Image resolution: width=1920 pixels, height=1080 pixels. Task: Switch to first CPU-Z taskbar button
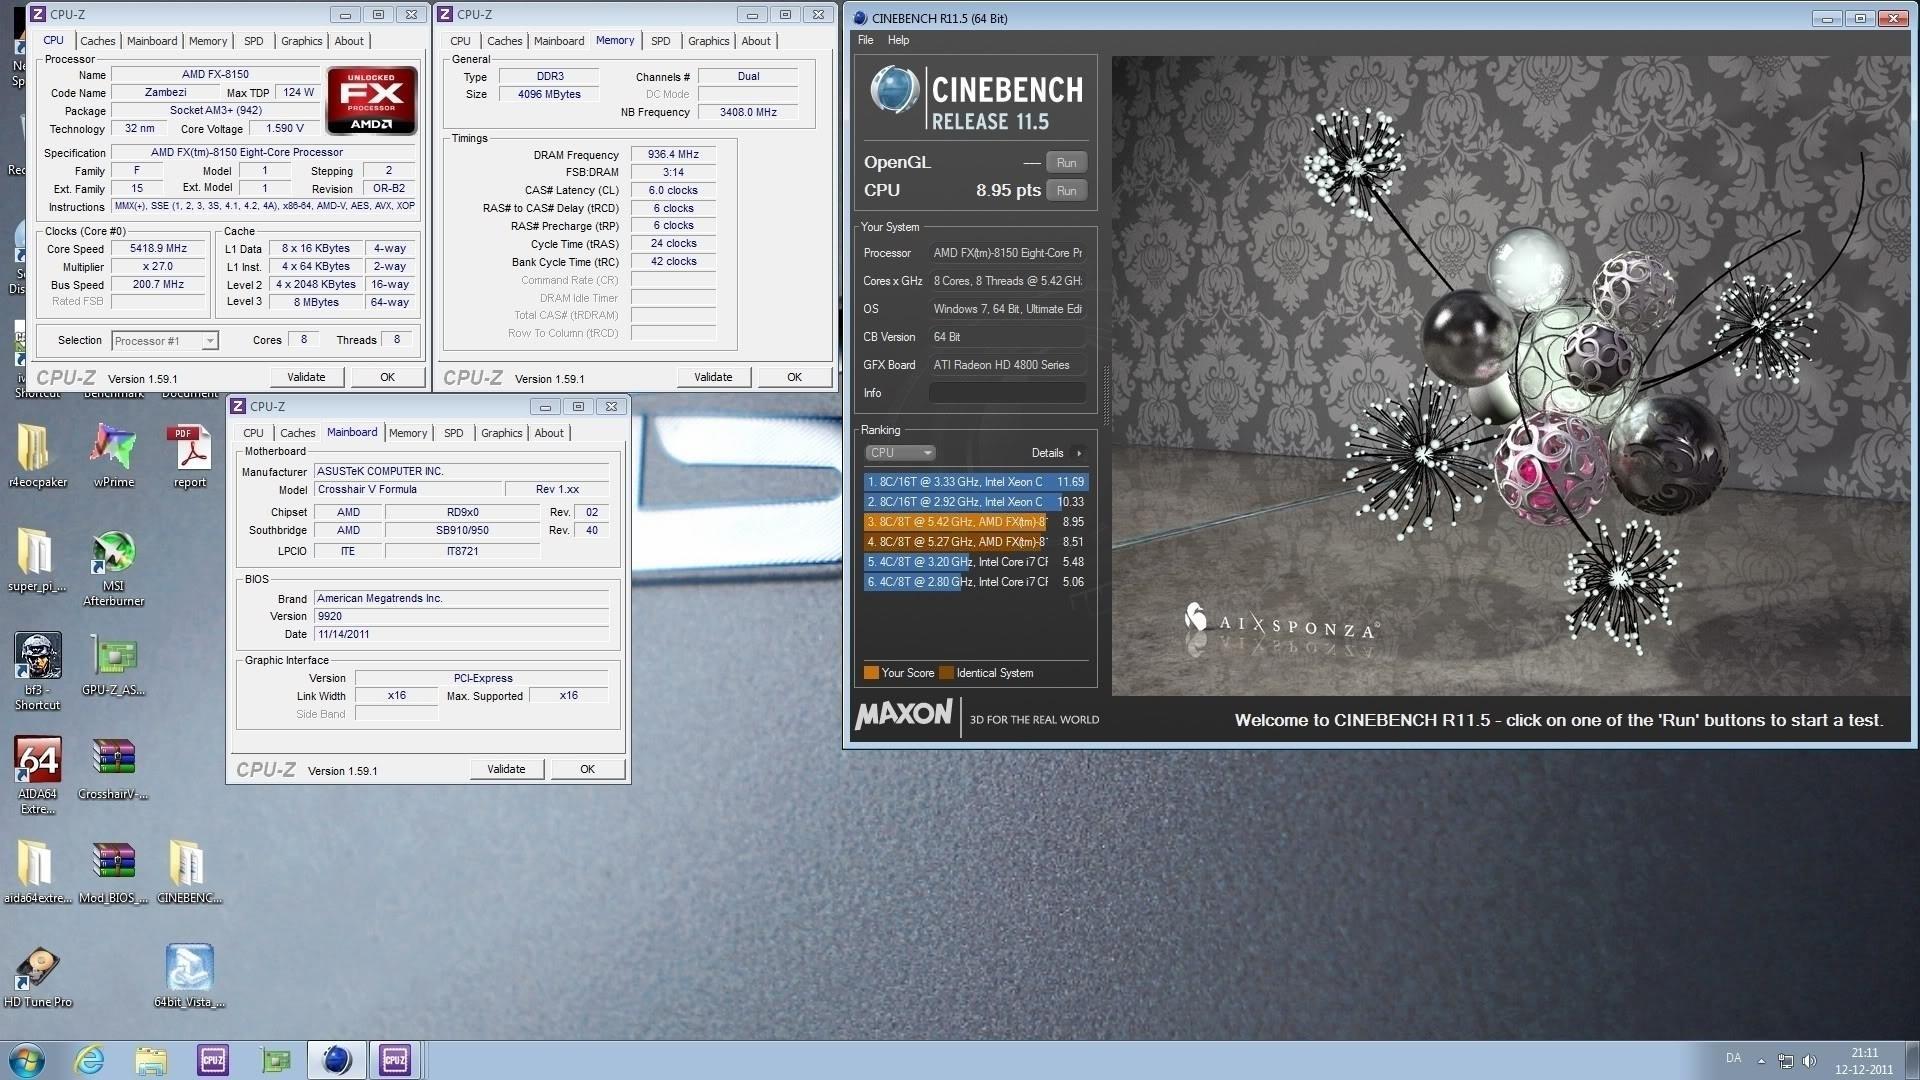point(213,1060)
